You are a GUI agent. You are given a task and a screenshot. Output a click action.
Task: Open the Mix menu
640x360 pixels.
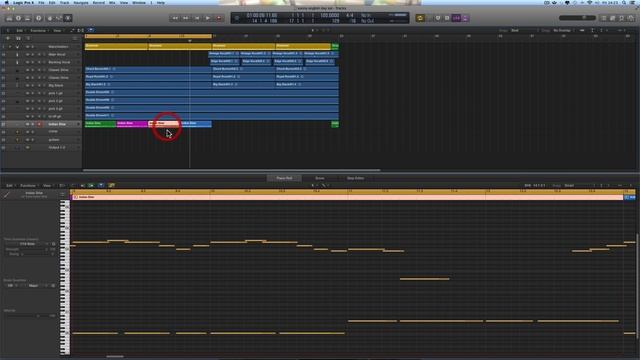tap(112, 2)
